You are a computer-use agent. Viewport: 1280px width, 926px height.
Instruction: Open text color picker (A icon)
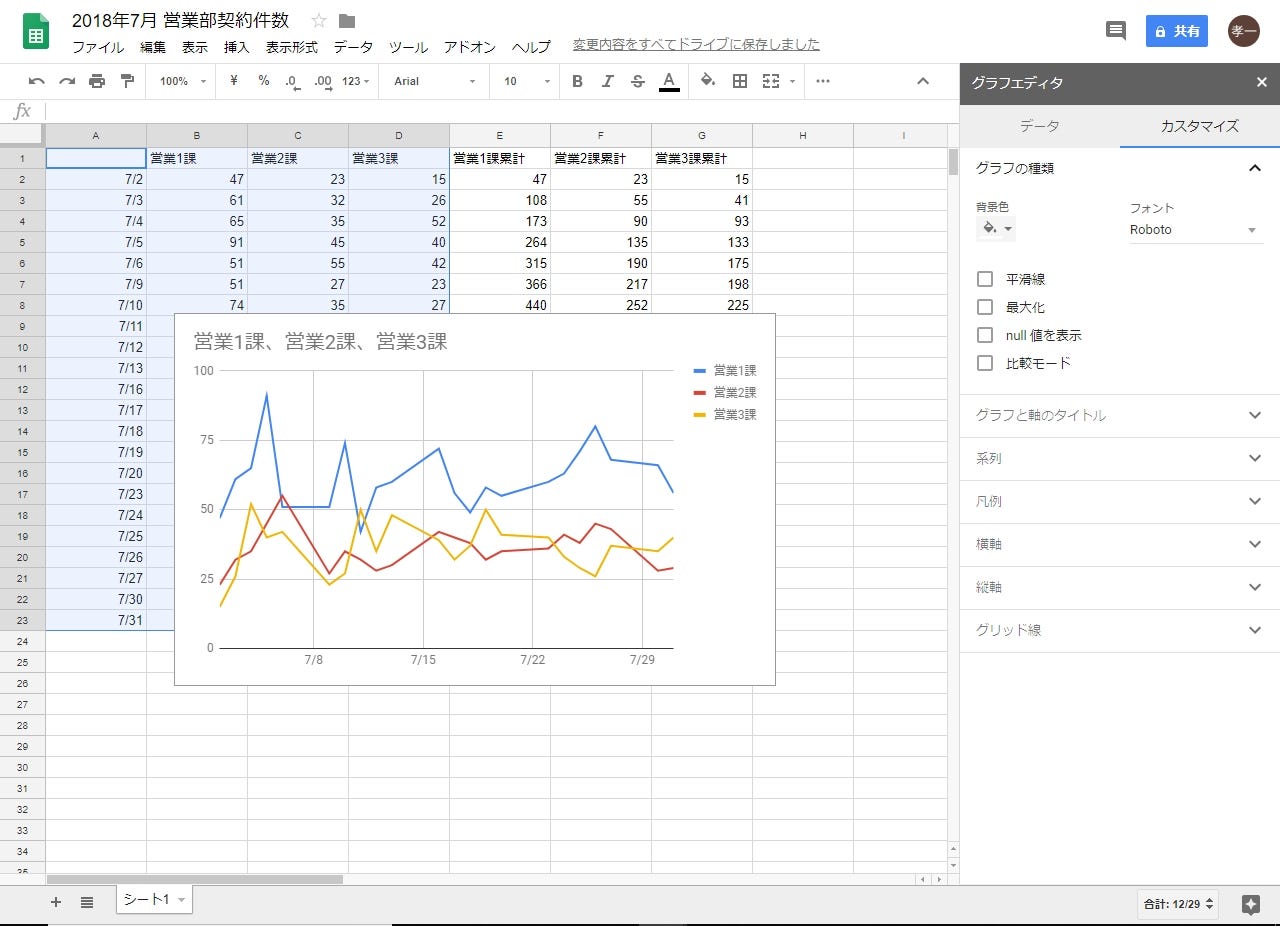click(669, 82)
